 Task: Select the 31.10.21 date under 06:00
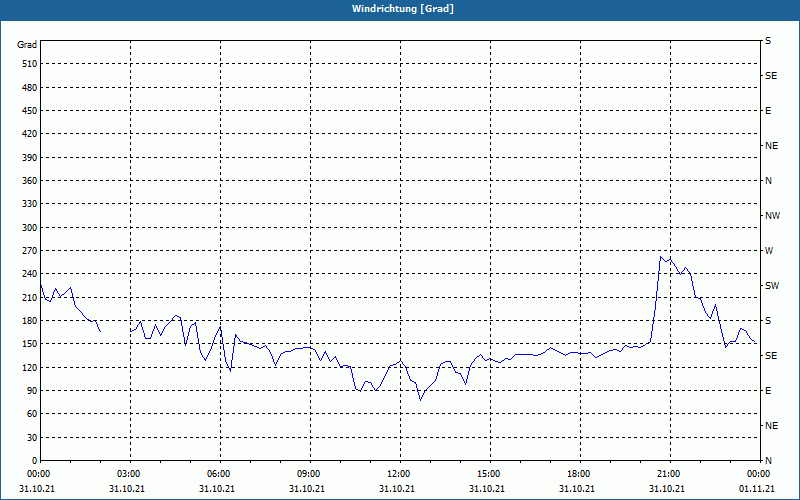coord(216,489)
